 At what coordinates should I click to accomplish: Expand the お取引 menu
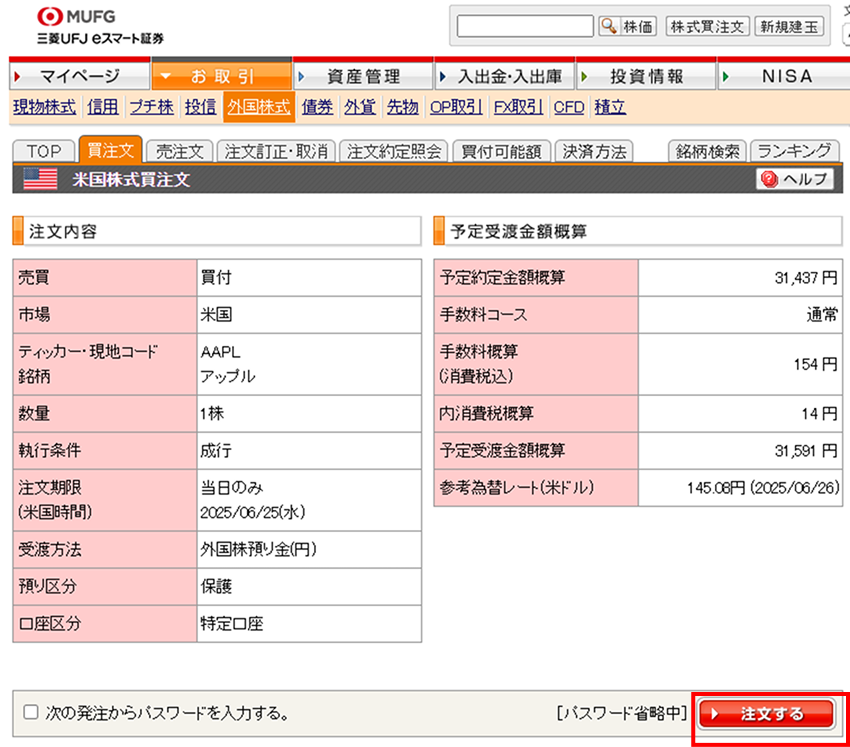pos(221,76)
